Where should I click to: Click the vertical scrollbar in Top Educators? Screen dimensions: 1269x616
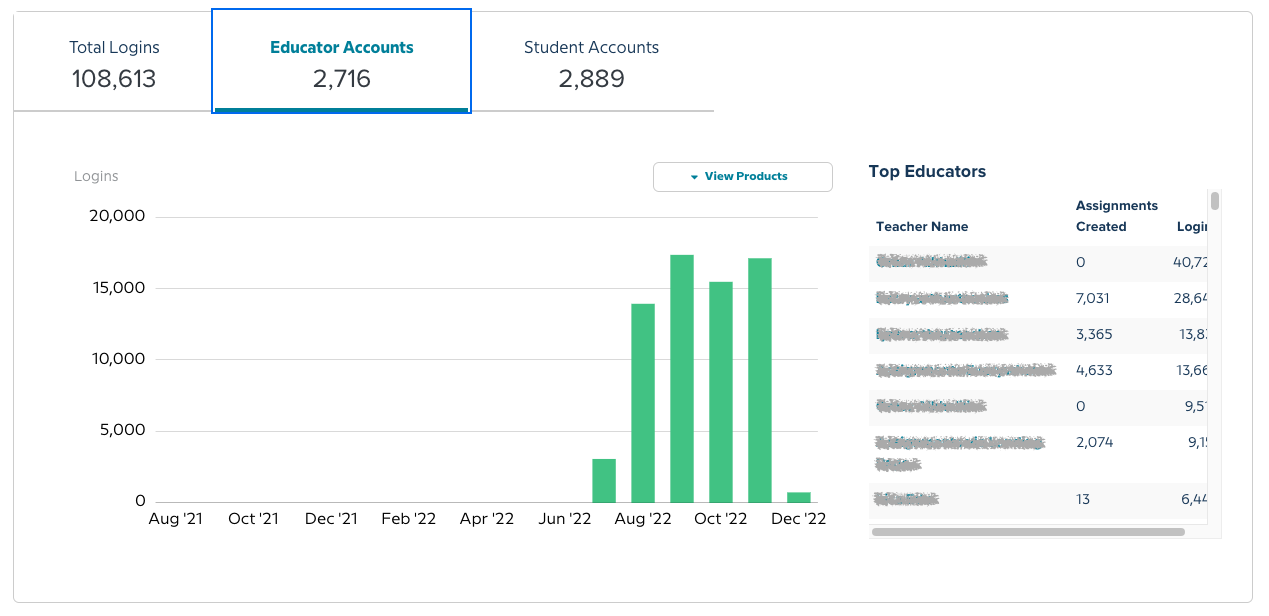1215,201
